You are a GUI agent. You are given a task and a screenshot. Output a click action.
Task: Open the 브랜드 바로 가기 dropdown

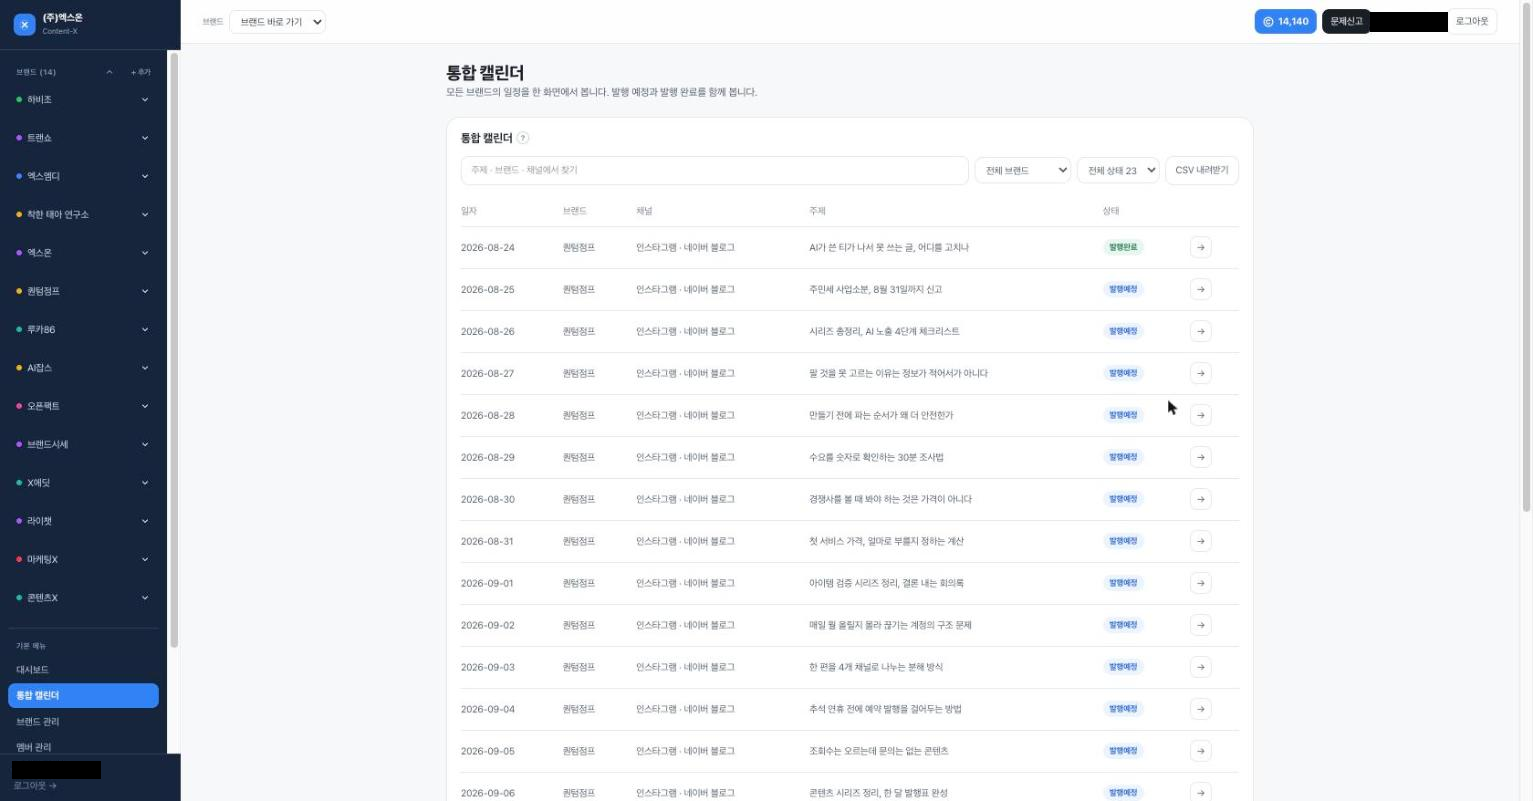[277, 21]
